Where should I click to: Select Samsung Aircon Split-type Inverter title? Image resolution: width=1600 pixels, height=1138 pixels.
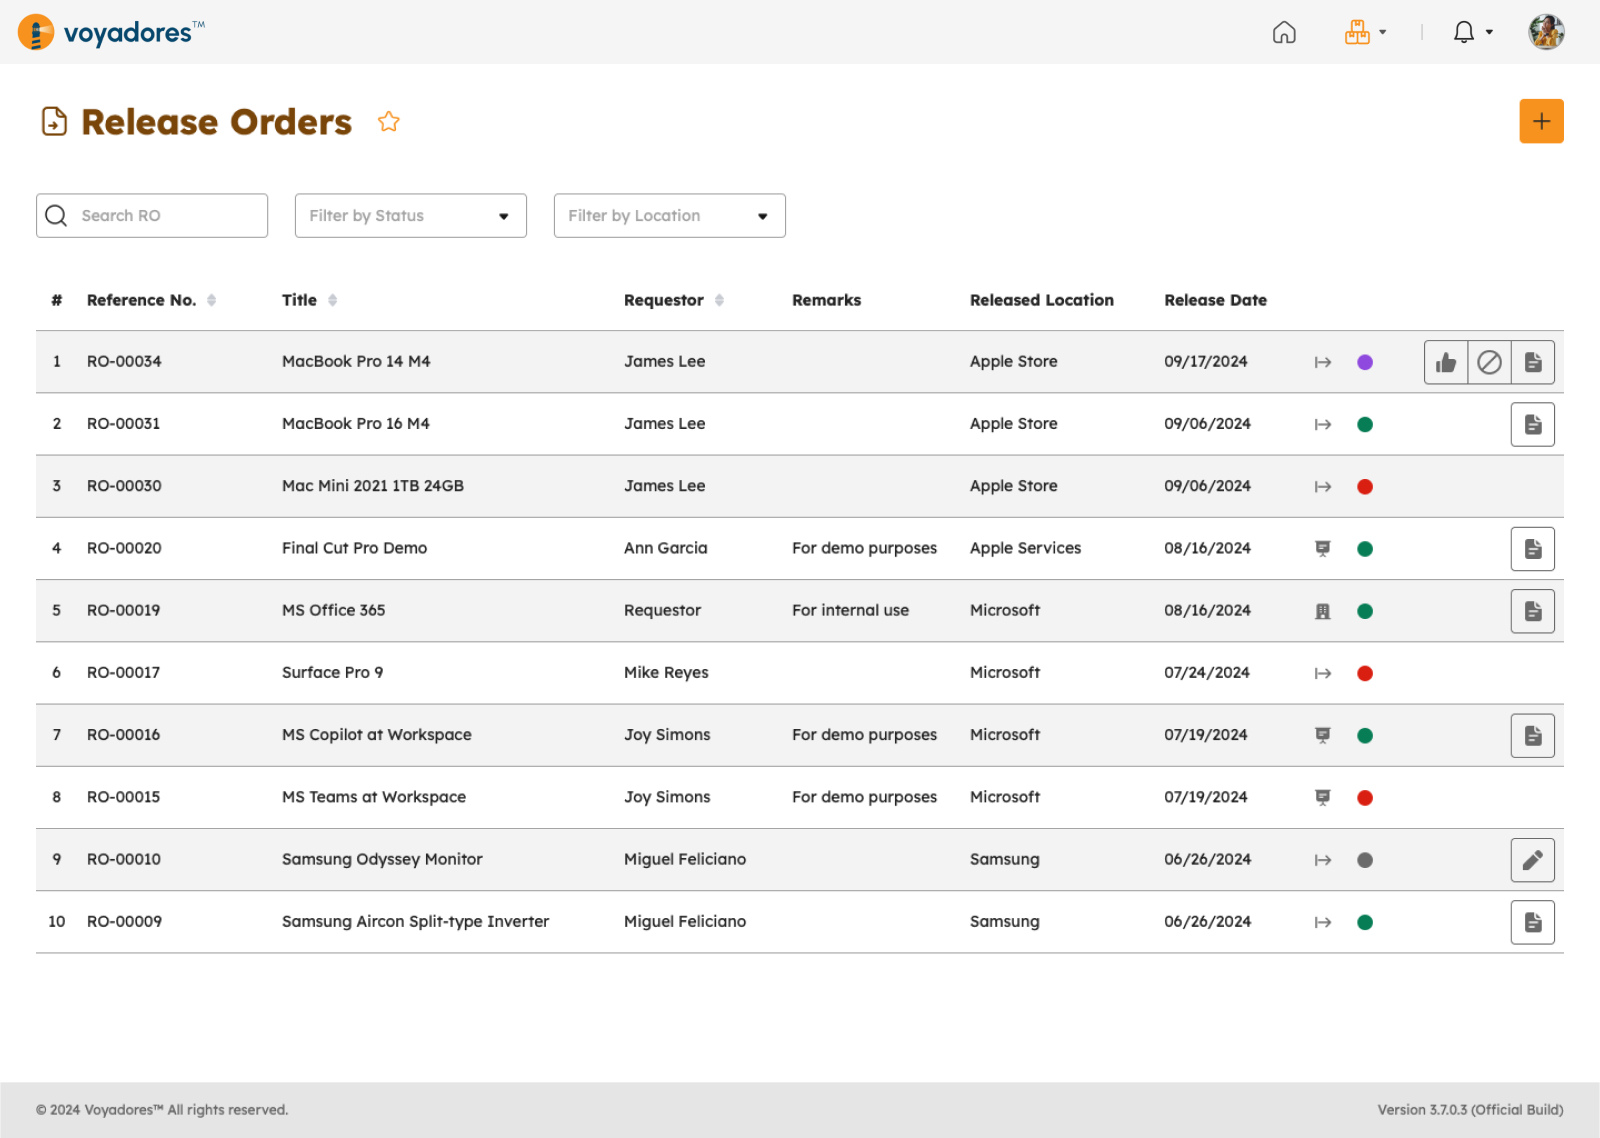[415, 921]
